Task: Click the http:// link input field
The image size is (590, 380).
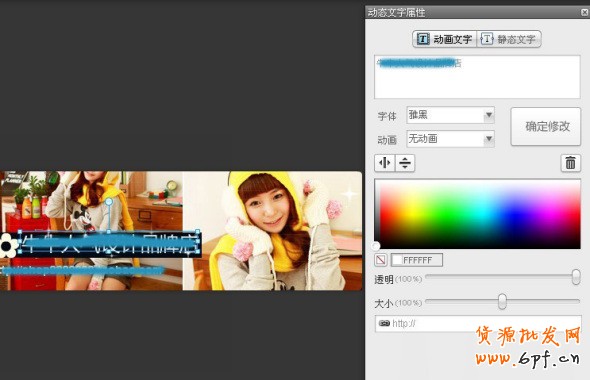Action: click(x=478, y=324)
